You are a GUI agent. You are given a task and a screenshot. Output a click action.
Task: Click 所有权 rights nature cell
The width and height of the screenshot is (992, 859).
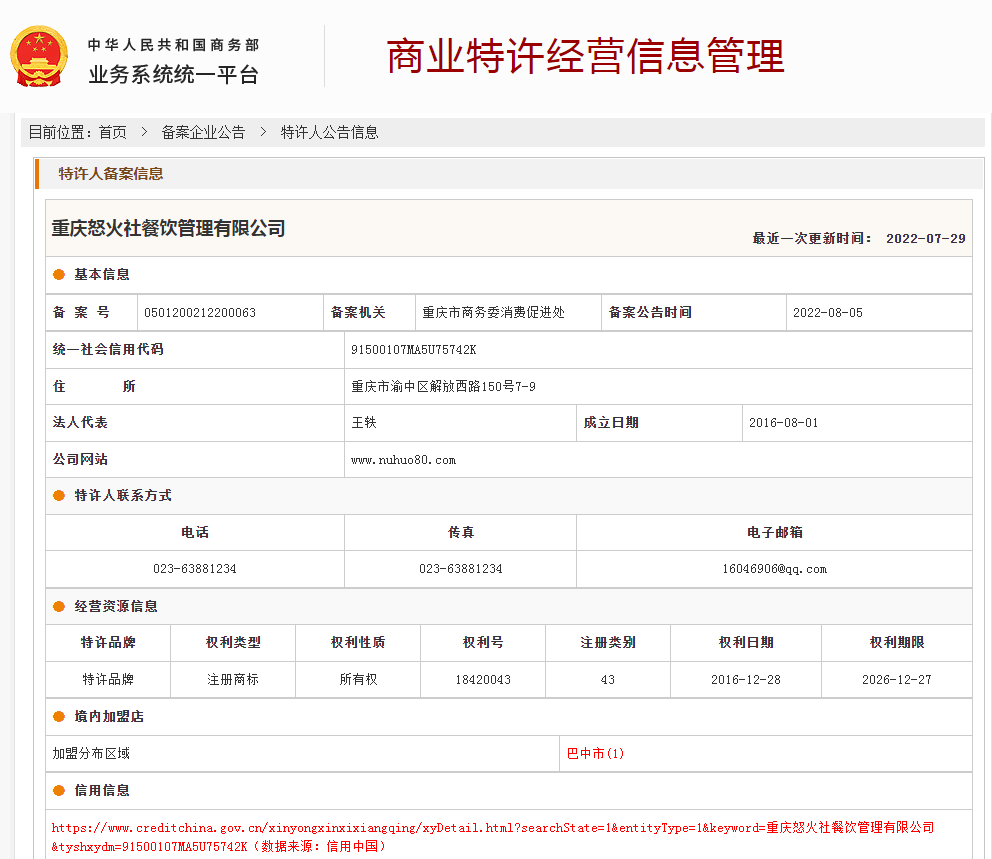[358, 679]
